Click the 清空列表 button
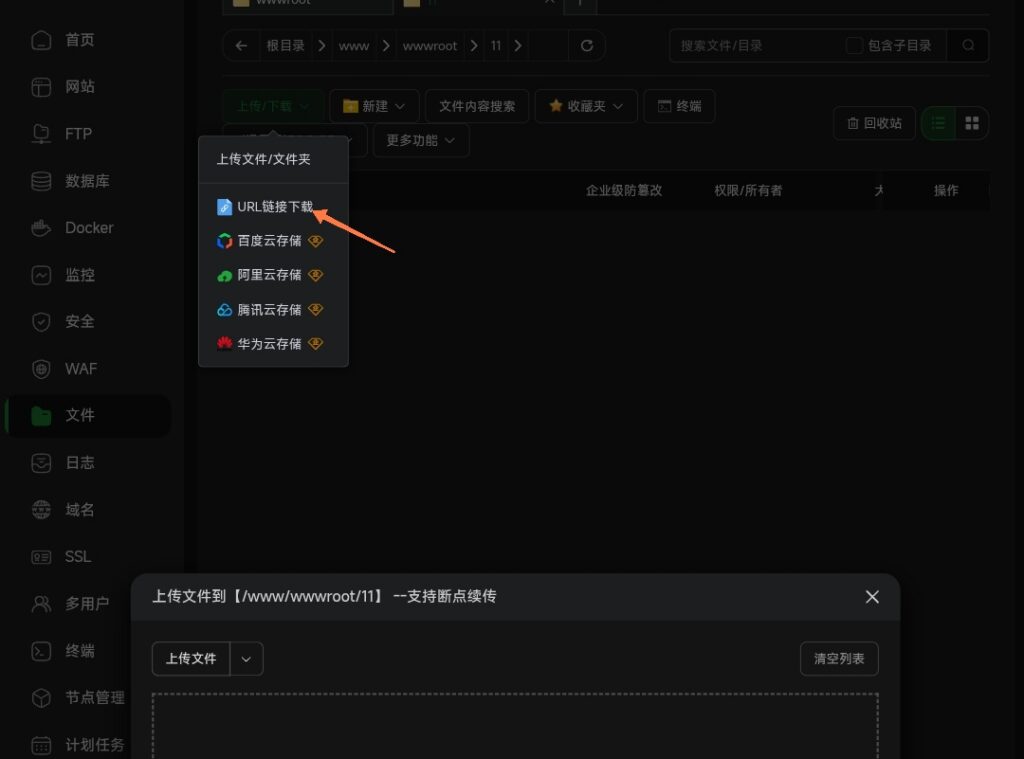 (838, 658)
